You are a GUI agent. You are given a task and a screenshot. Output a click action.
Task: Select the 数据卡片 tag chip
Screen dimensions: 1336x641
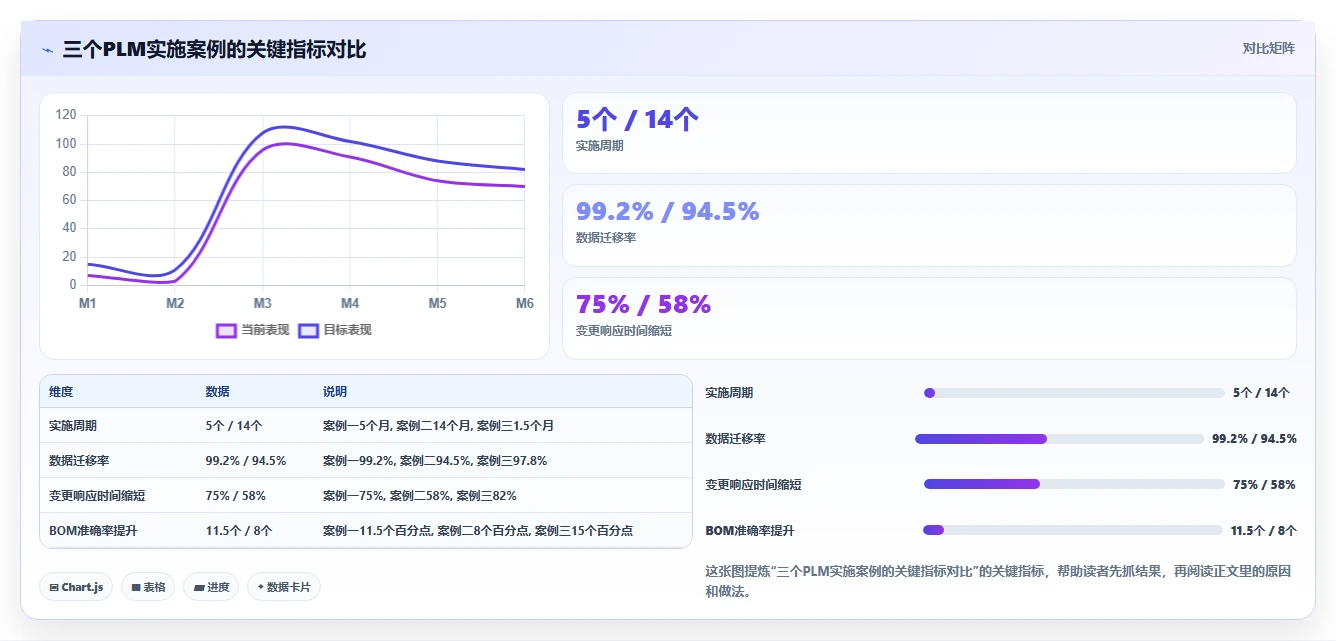pos(283,587)
